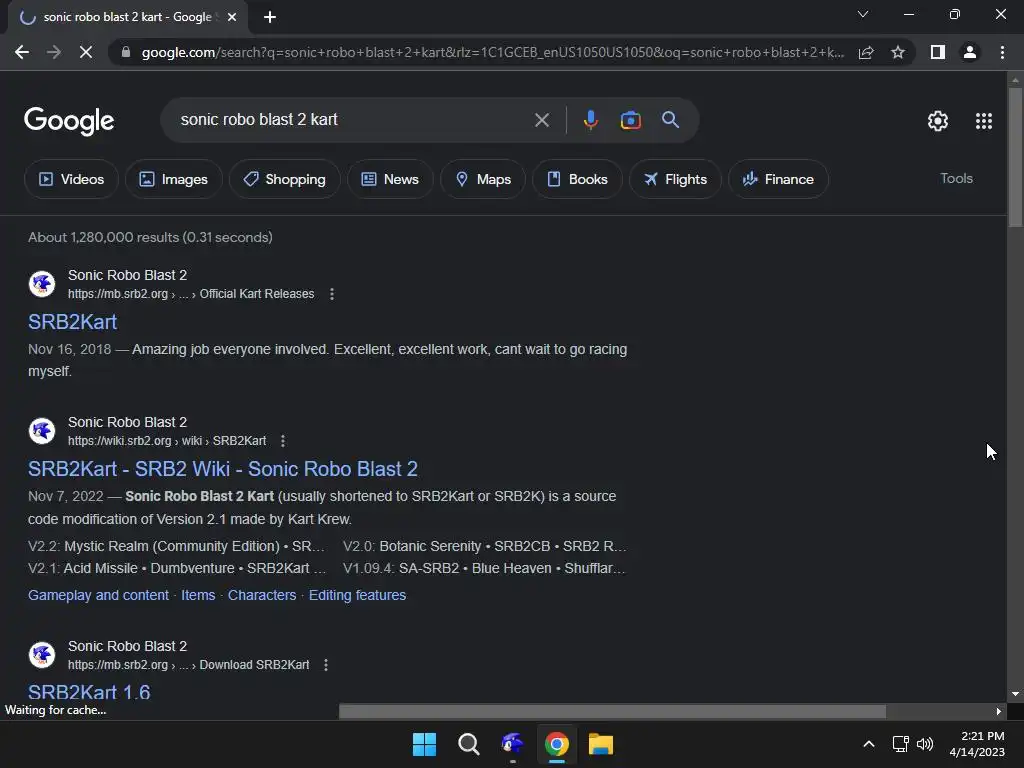Go to the Google homepage logo
The width and height of the screenshot is (1024, 768).
[69, 121]
